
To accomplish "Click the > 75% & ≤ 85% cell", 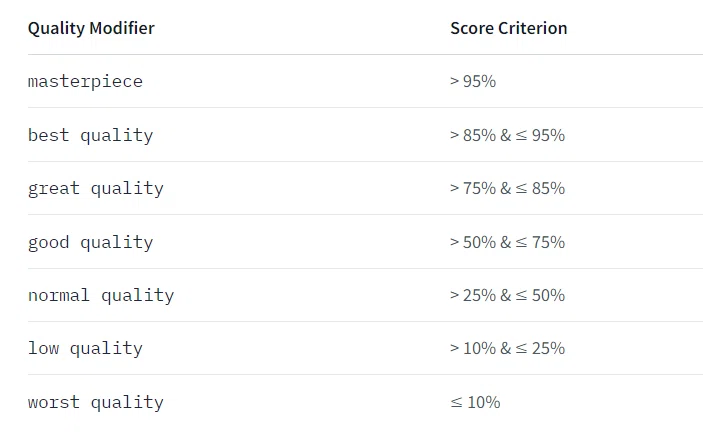I will pyautogui.click(x=508, y=188).
